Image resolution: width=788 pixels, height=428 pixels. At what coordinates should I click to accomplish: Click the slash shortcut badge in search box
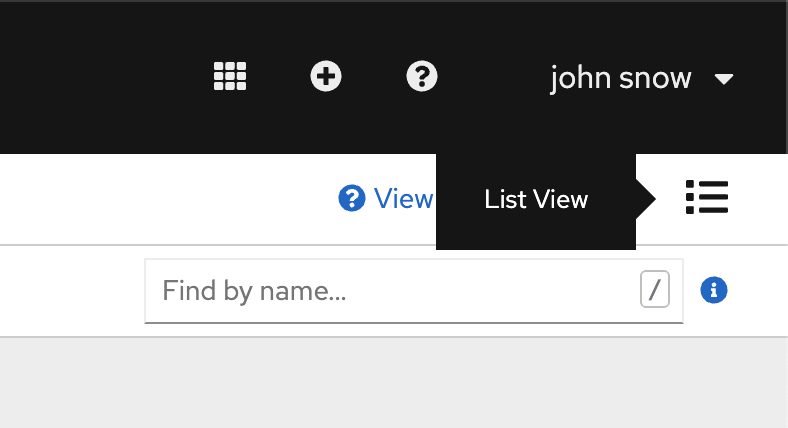(x=654, y=289)
